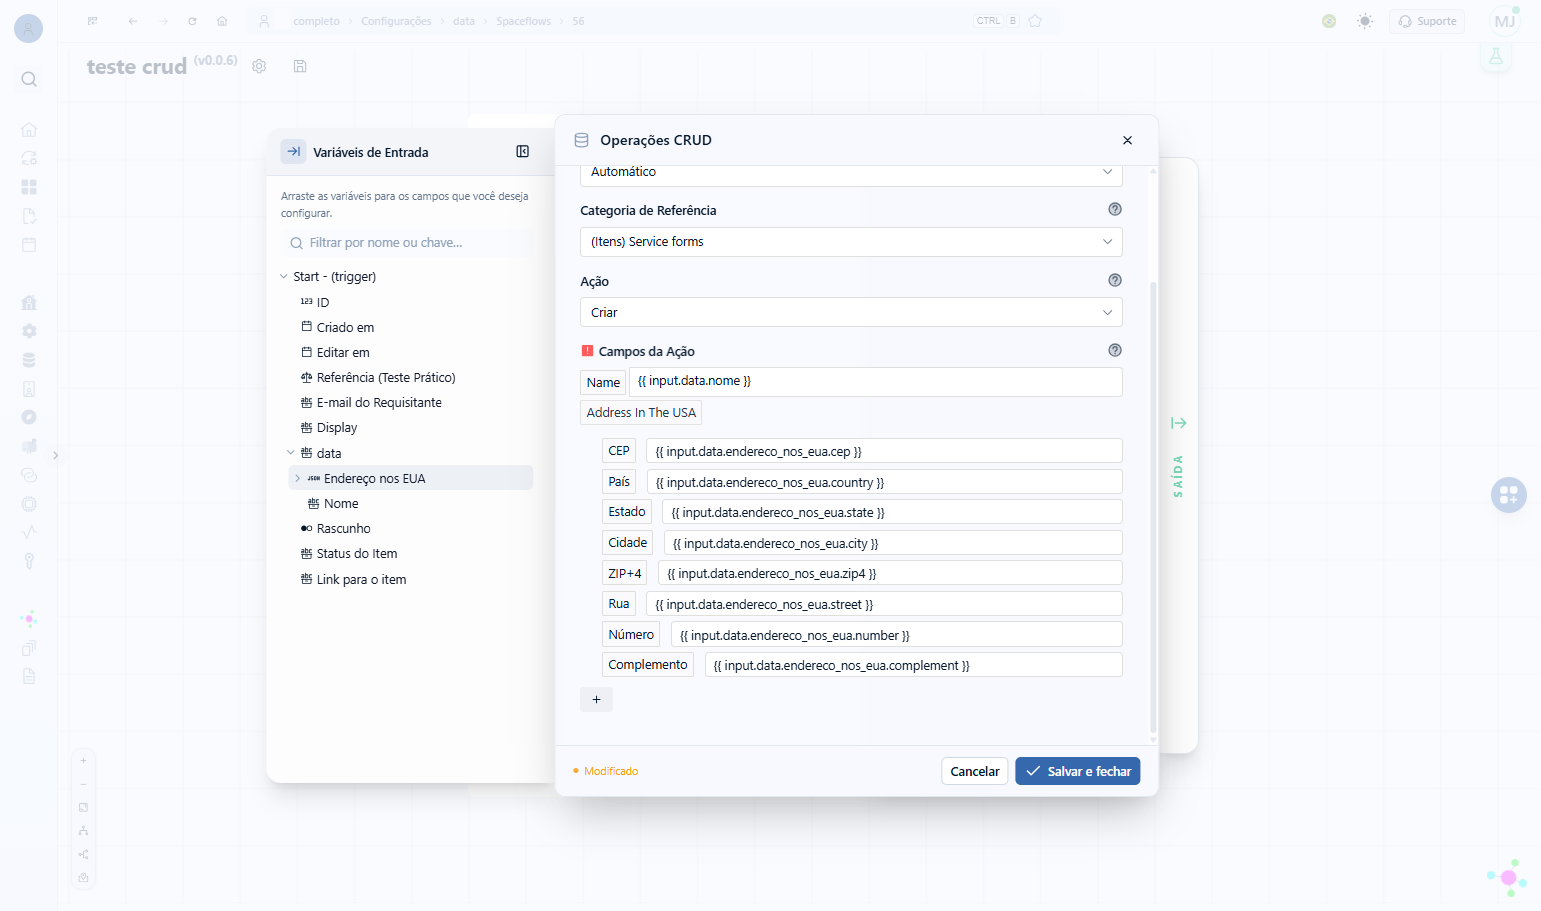
Task: Expand the left sidebar chevron
Action: [x=56, y=455]
